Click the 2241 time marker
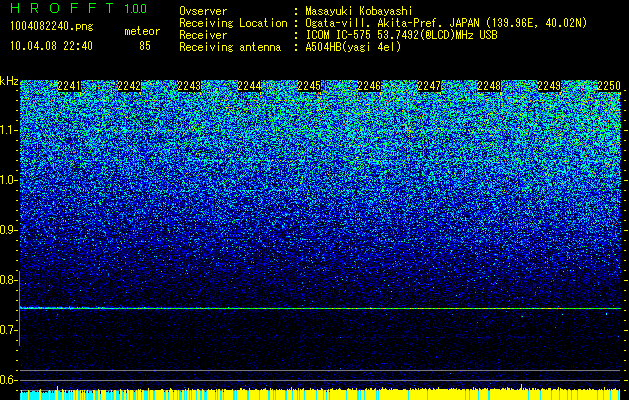 (69, 86)
